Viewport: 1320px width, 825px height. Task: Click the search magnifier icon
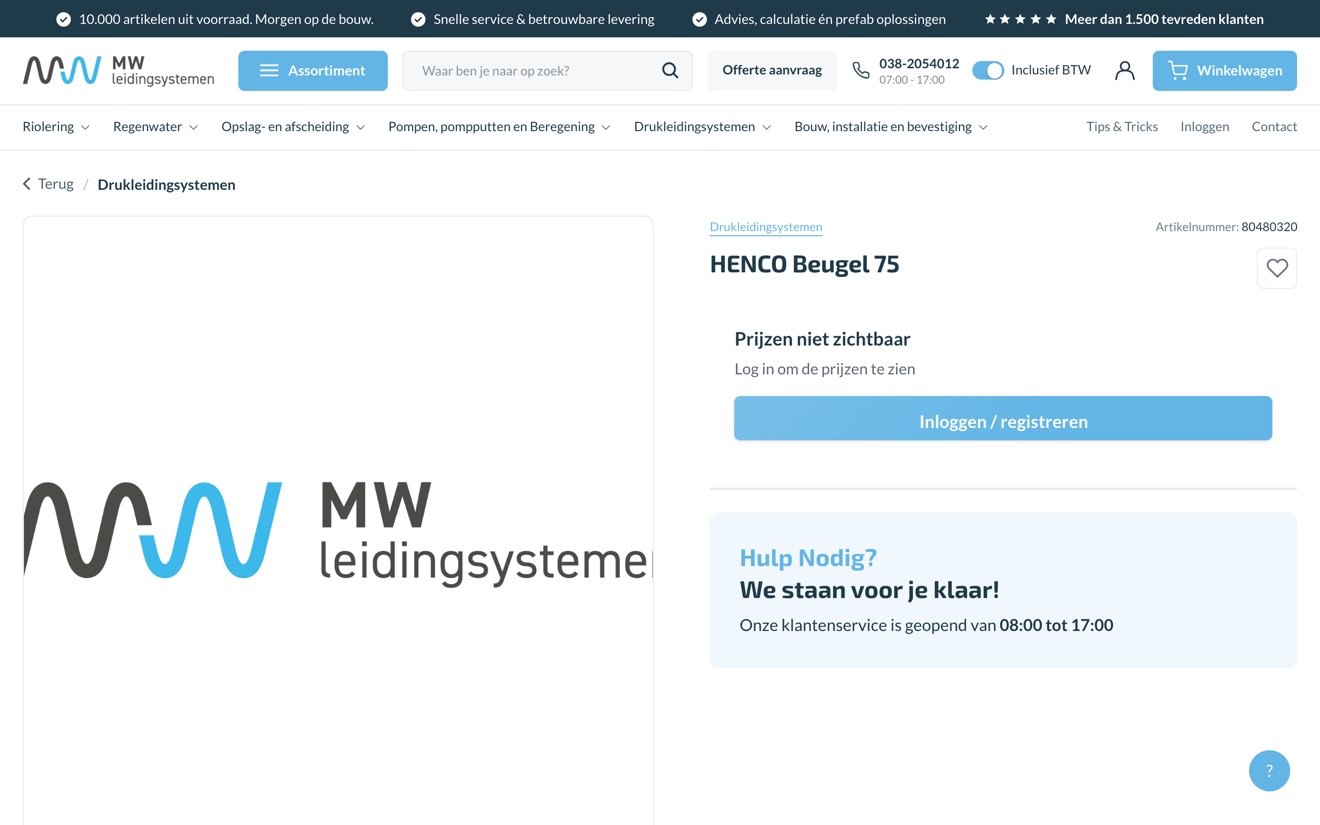670,71
